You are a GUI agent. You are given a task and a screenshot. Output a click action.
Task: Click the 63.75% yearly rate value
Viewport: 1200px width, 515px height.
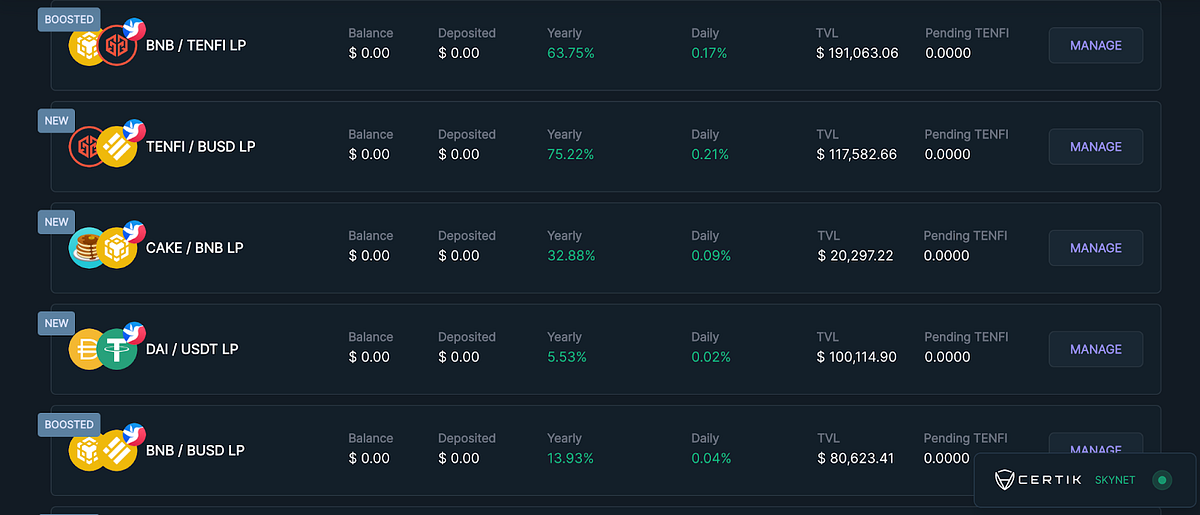[x=571, y=53]
